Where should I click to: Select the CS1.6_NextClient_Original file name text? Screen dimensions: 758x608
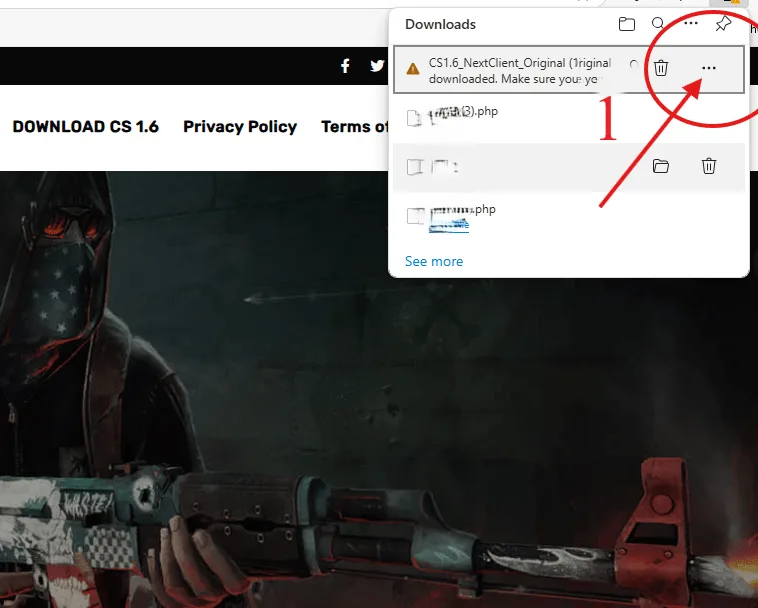(520, 63)
